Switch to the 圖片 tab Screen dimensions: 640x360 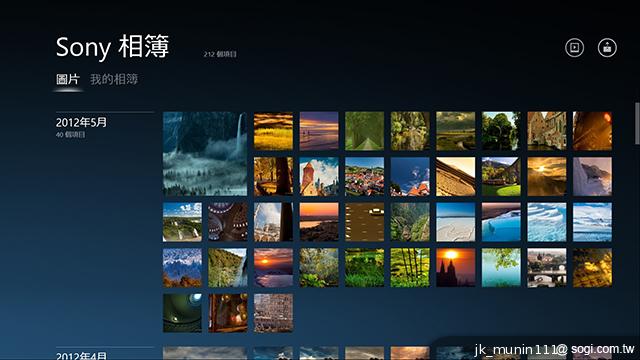pyautogui.click(x=68, y=79)
